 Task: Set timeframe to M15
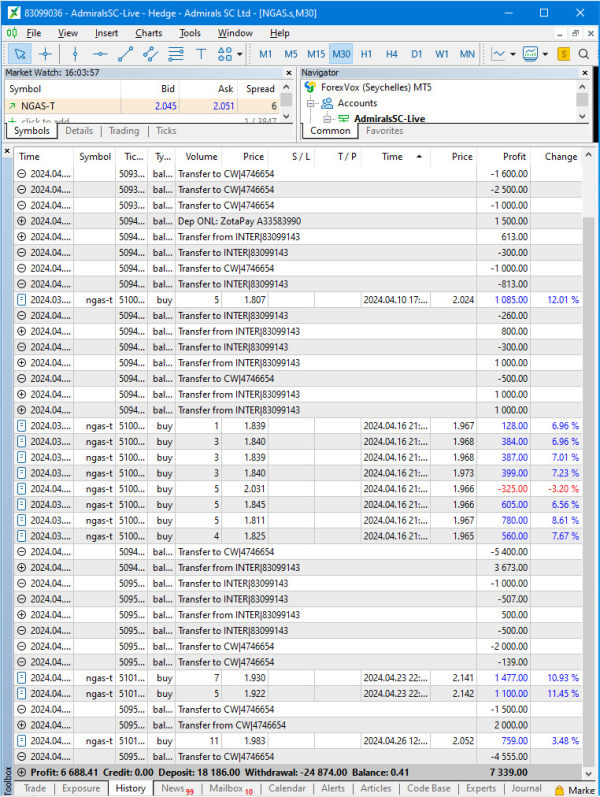(x=315, y=54)
